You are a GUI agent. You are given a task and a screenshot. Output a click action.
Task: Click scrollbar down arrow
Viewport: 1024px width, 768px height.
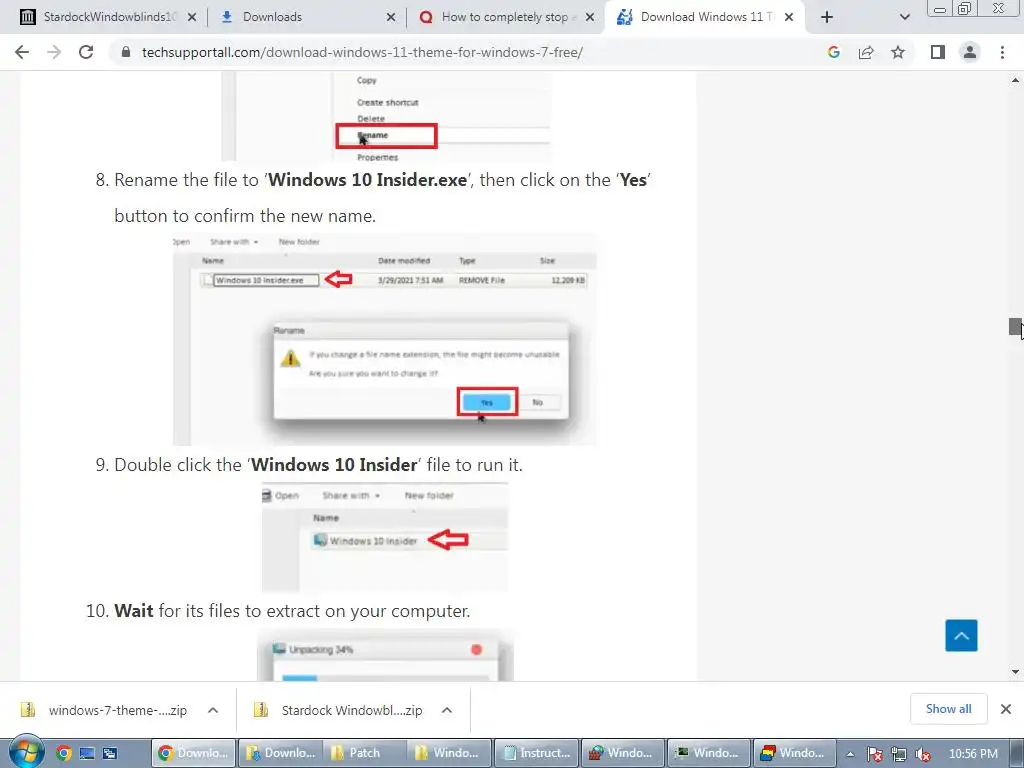pos(1015,671)
